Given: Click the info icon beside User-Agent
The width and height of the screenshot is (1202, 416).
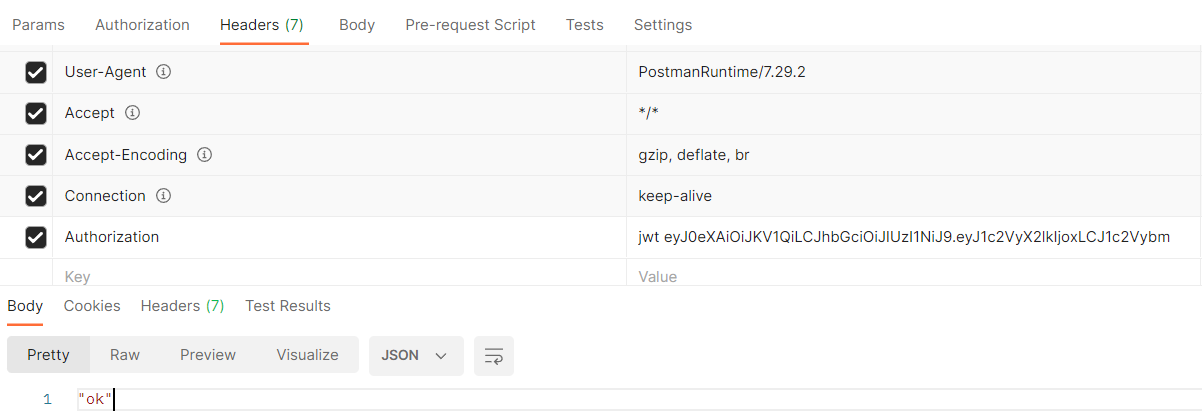Looking at the screenshot, I should [x=164, y=72].
